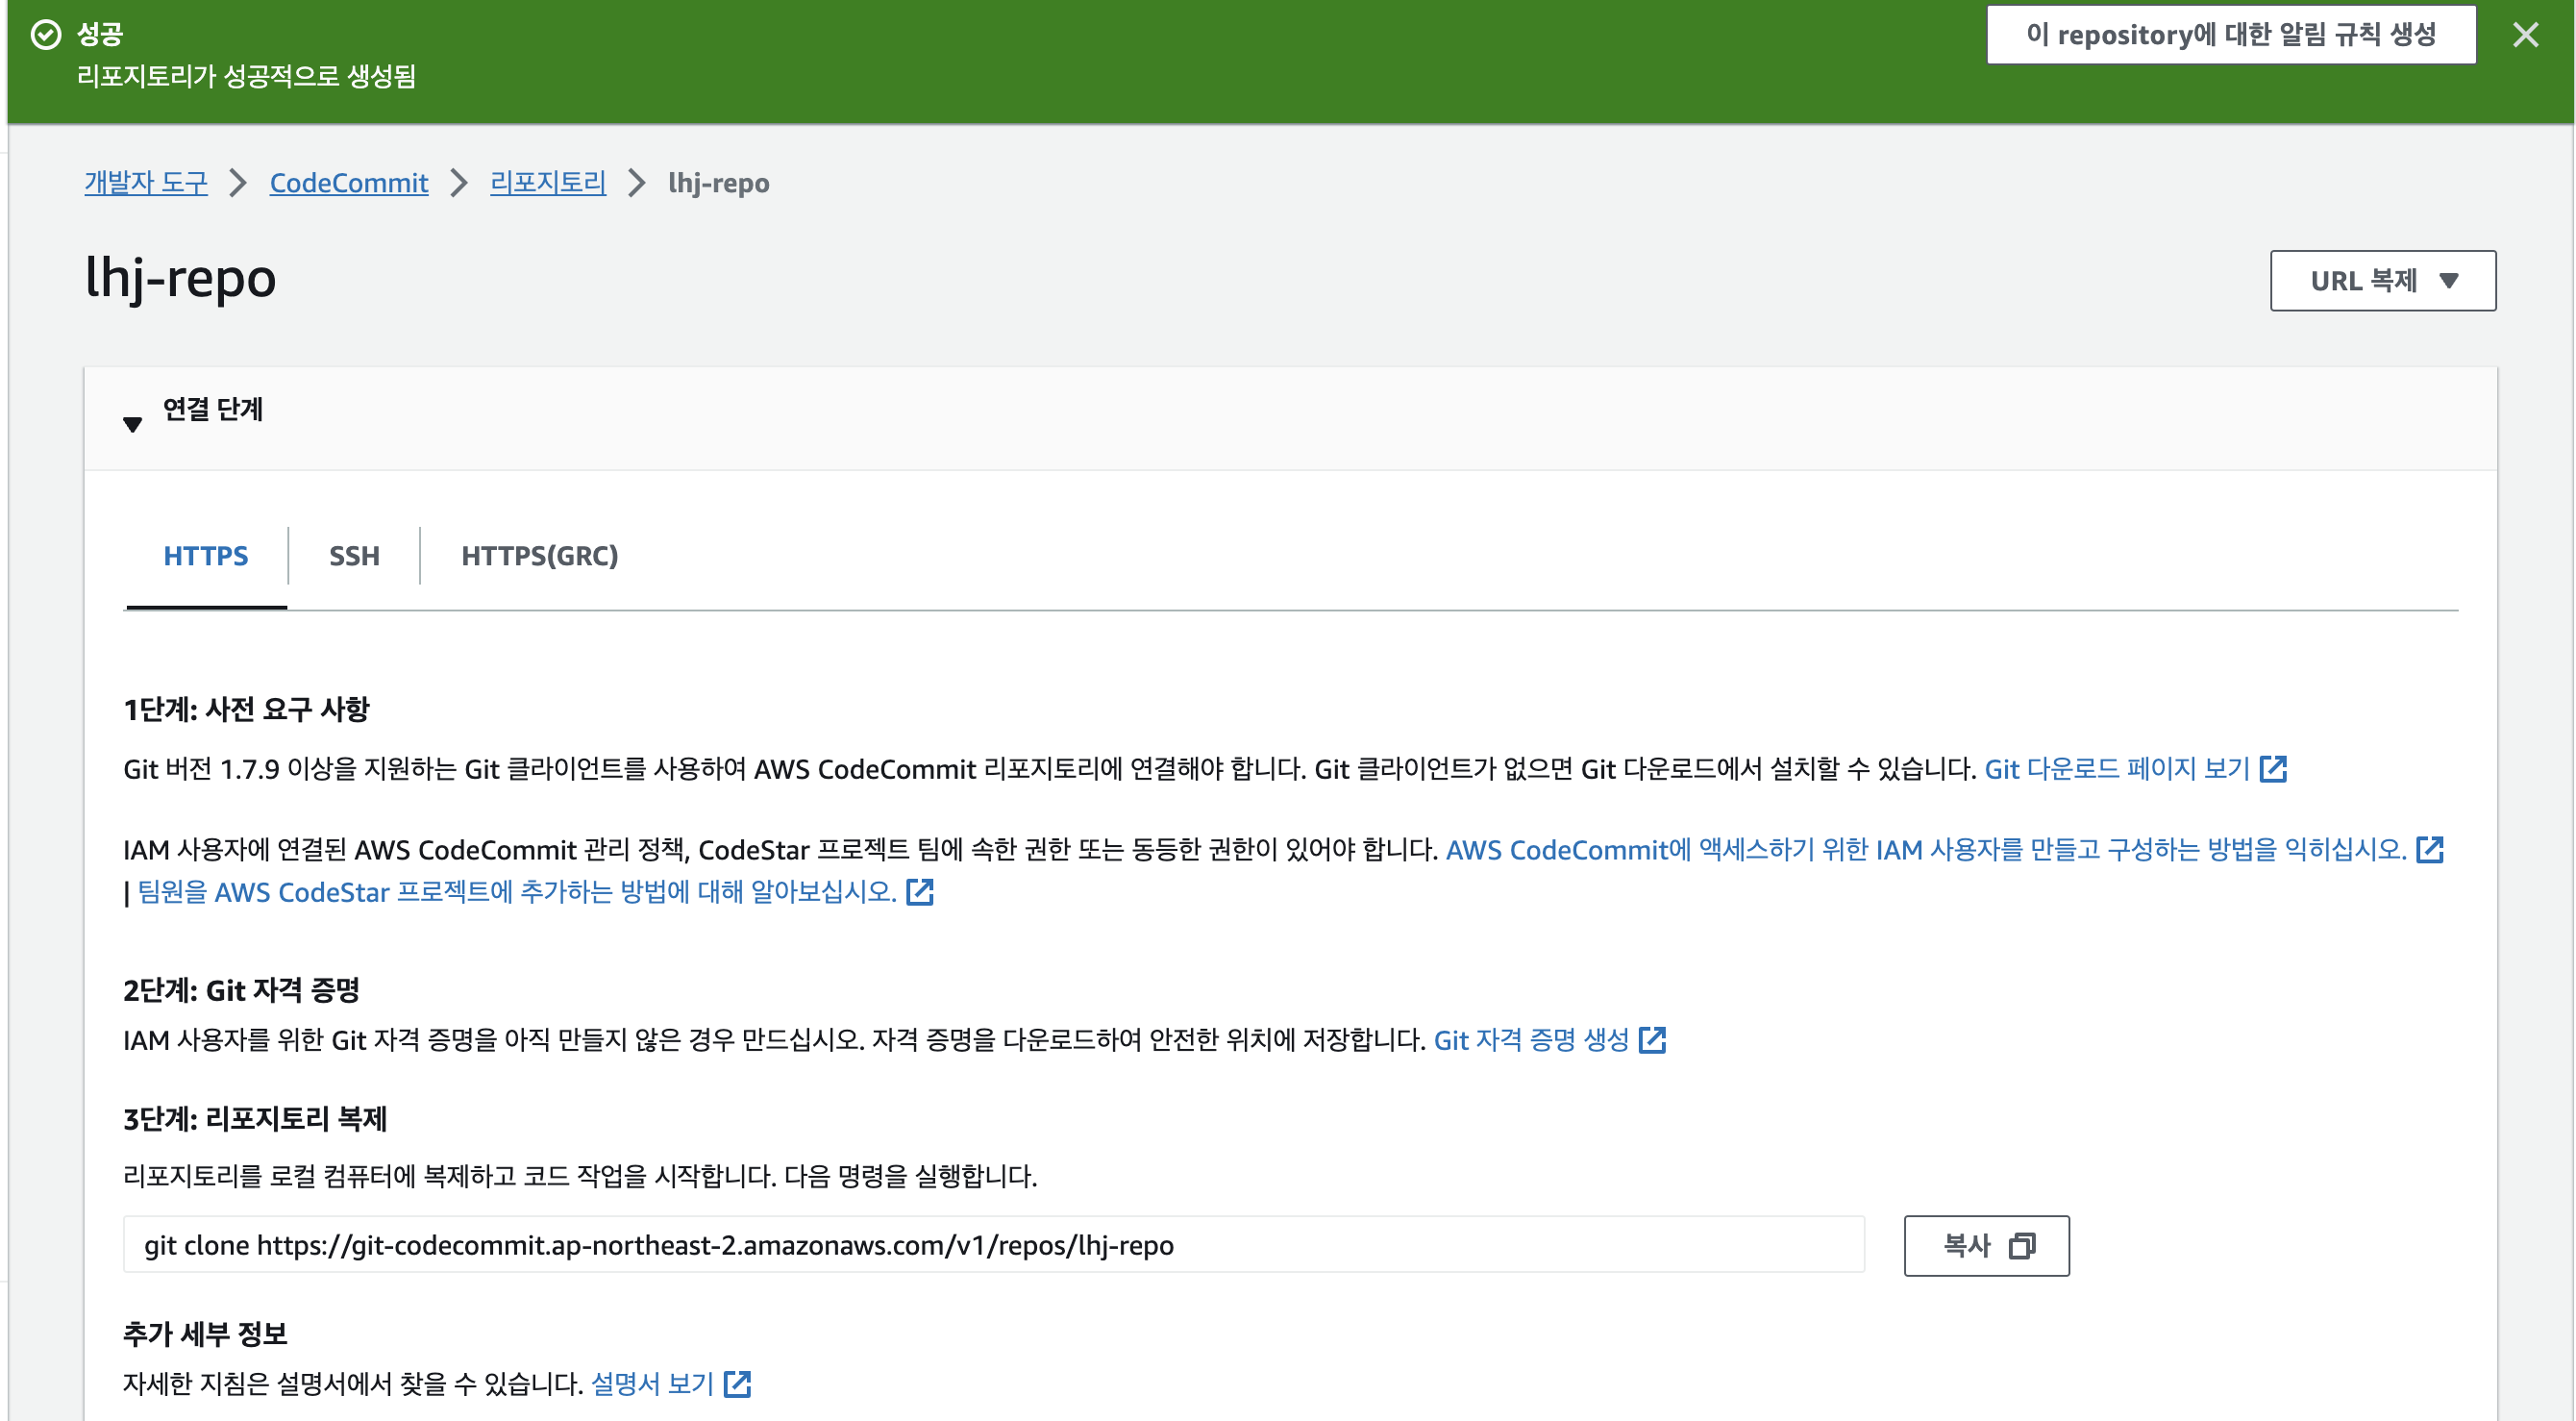The width and height of the screenshot is (2576, 1421).
Task: Open the URL 복제 dropdown
Action: (x=2382, y=281)
